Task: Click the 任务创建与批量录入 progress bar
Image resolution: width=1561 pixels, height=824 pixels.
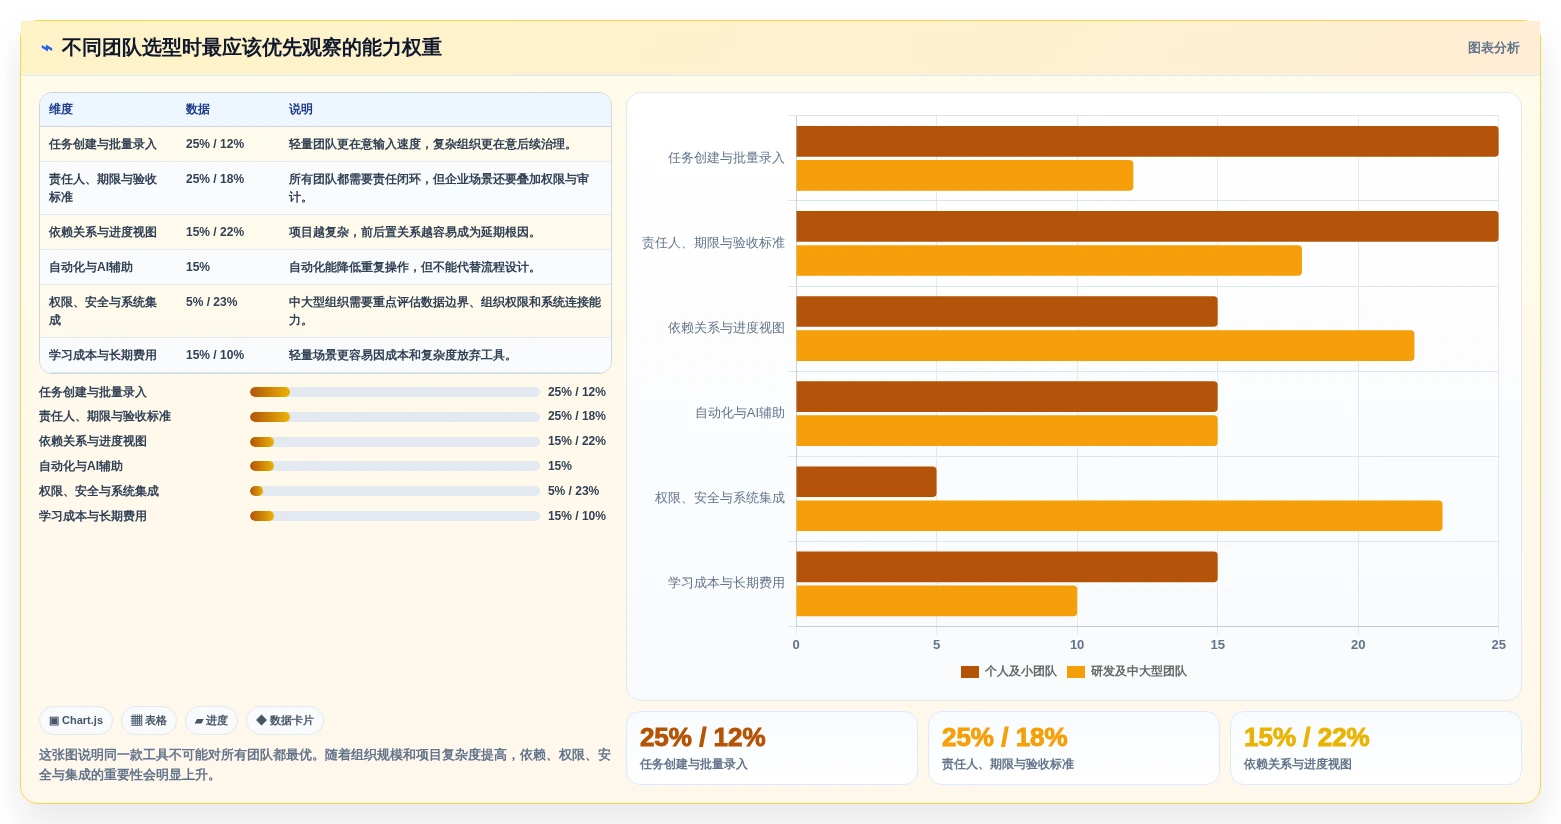Action: (395, 392)
